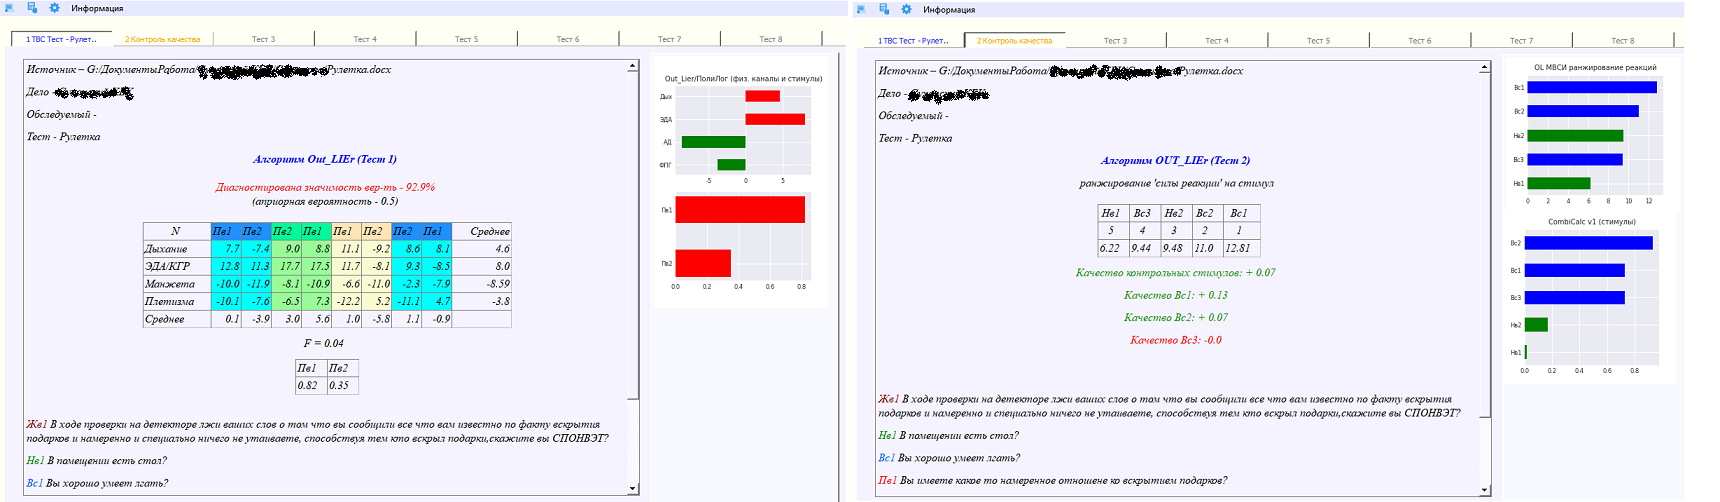Open the Информация menu in the right window
The image size is (1720, 502).
click(949, 9)
